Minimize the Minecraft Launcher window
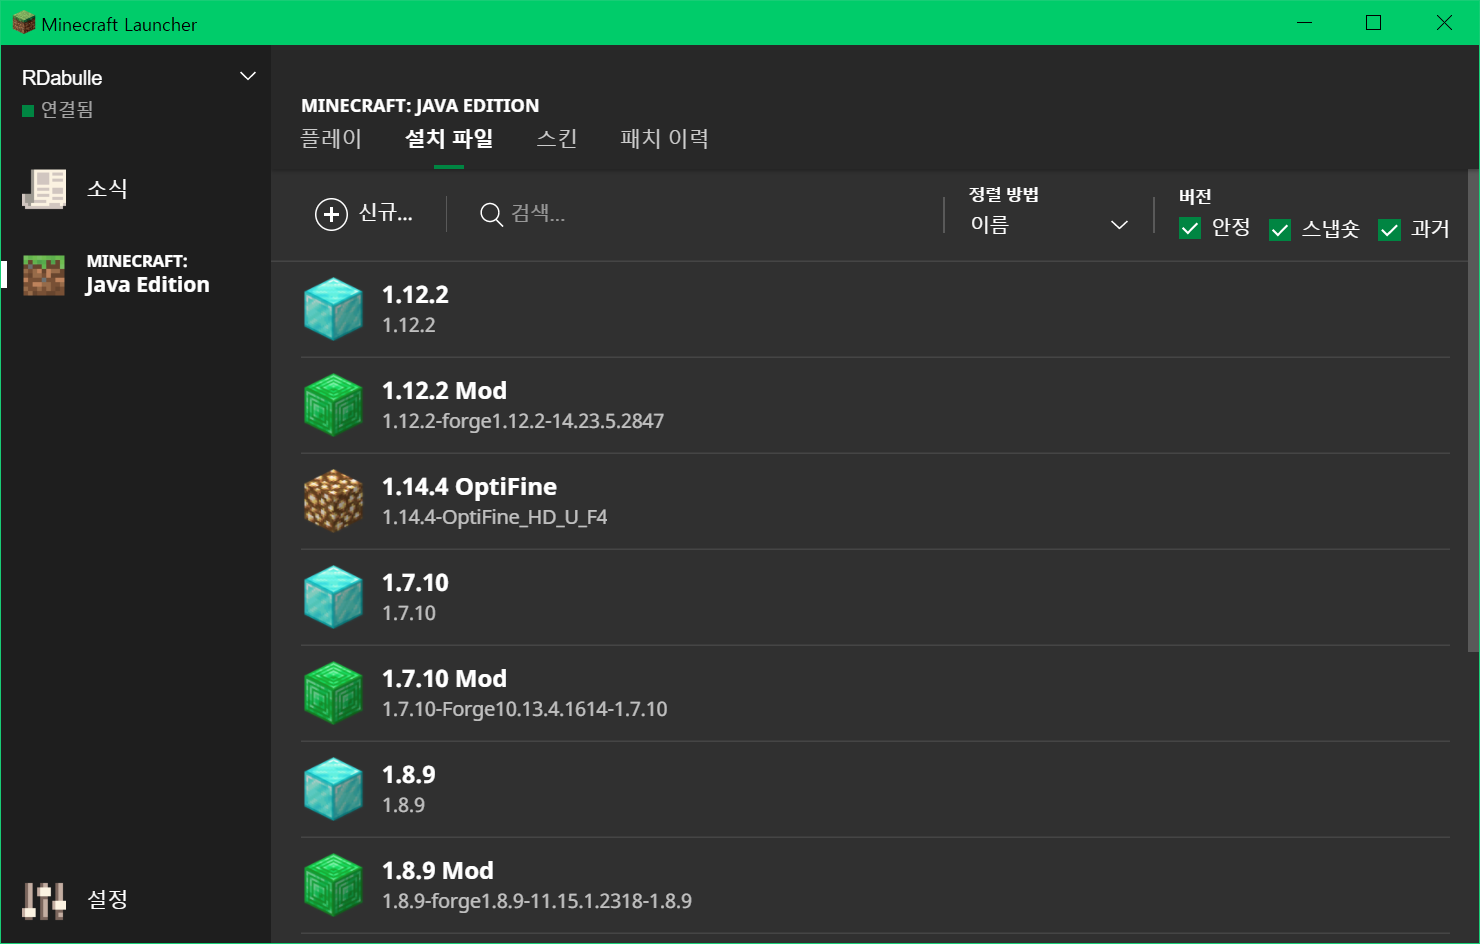The width and height of the screenshot is (1480, 944). tap(1304, 22)
